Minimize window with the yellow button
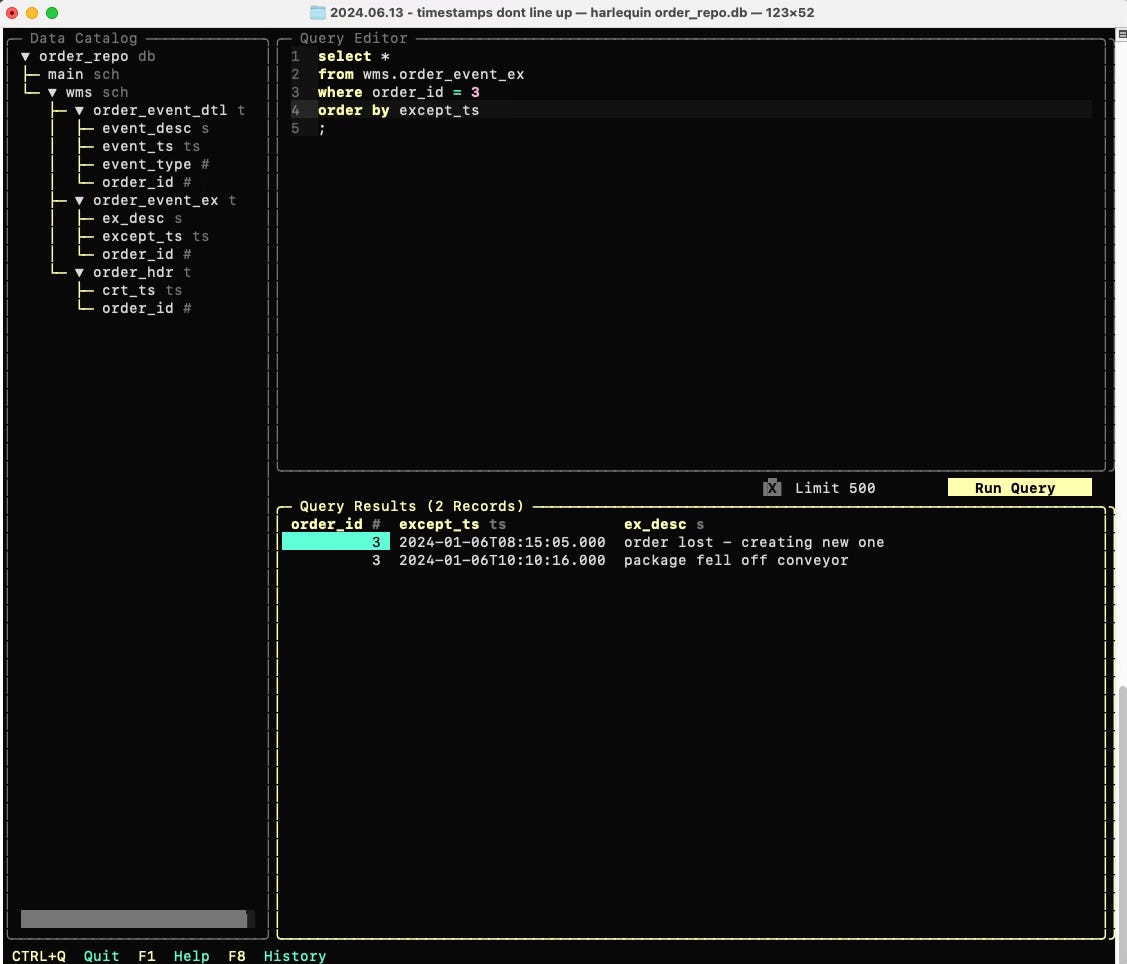1127x964 pixels. (x=32, y=12)
